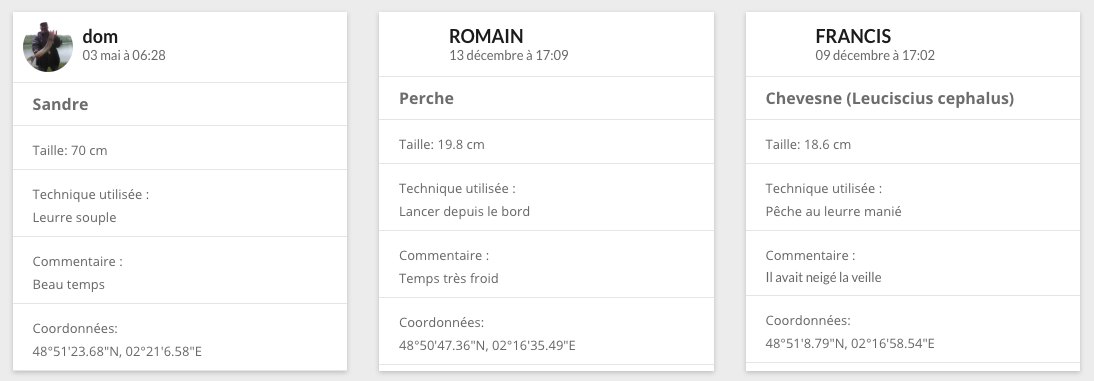Open dom's profile avatar photo
This screenshot has height=381, width=1094.
47,47
